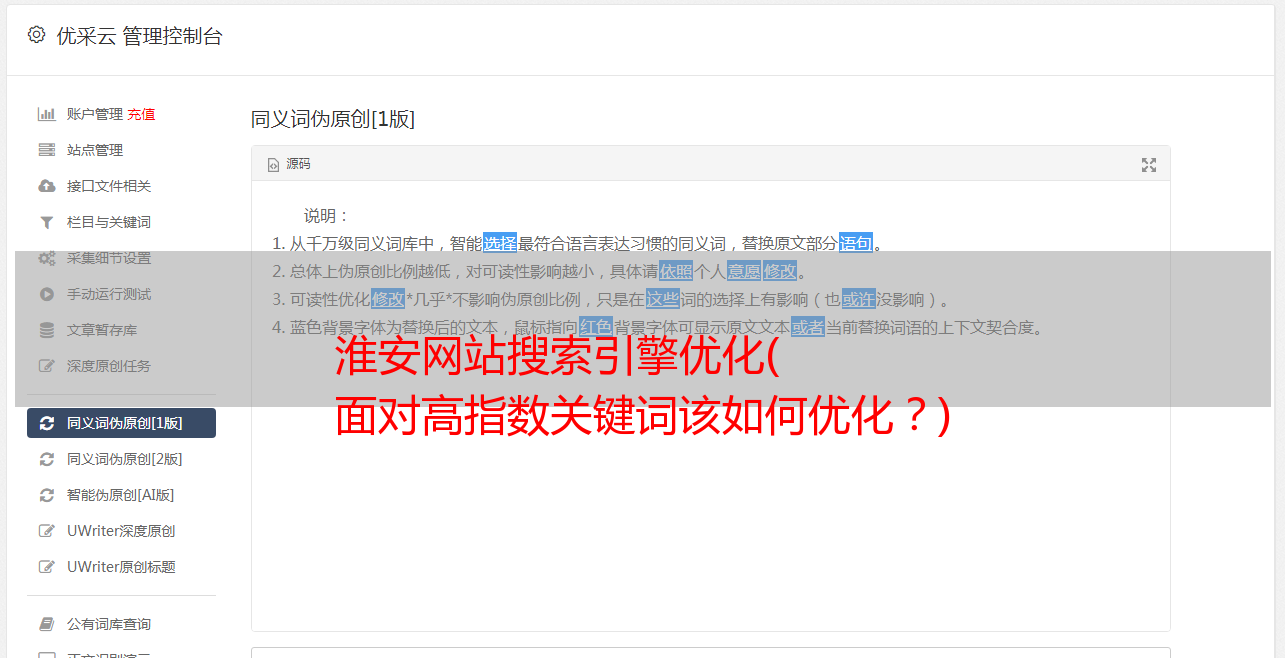This screenshot has height=658, width=1285.
Task: Select 同义词伪原创[1版] menu item
Action: click(121, 423)
